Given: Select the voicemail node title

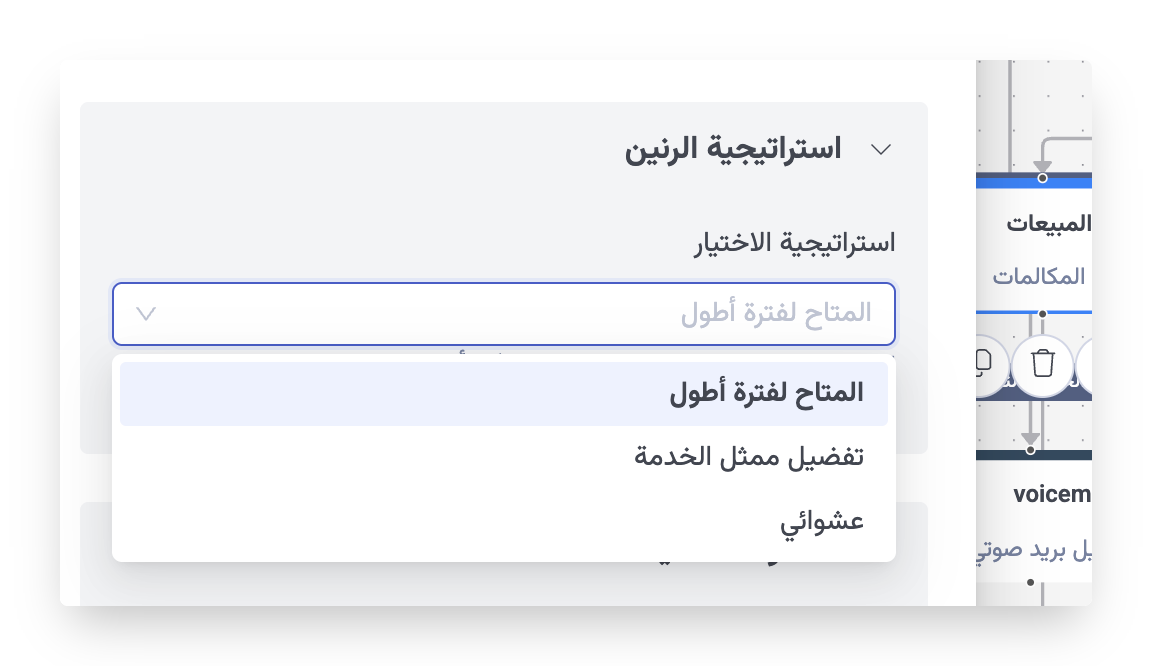Looking at the screenshot, I should click(x=1050, y=494).
